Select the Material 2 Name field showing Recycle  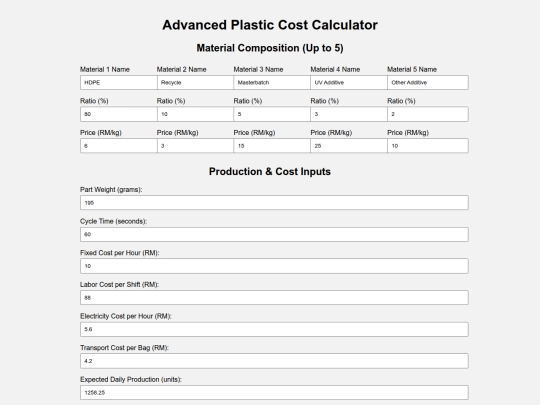(195, 83)
